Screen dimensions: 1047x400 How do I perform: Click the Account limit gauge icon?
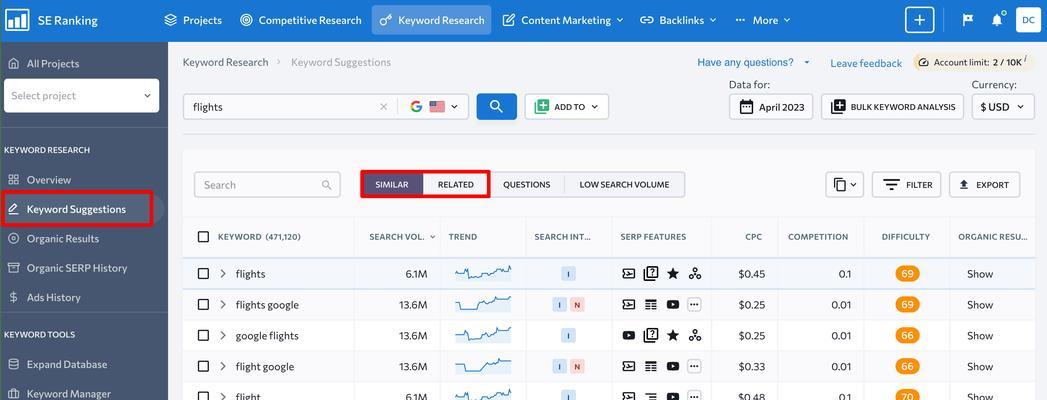(x=923, y=62)
